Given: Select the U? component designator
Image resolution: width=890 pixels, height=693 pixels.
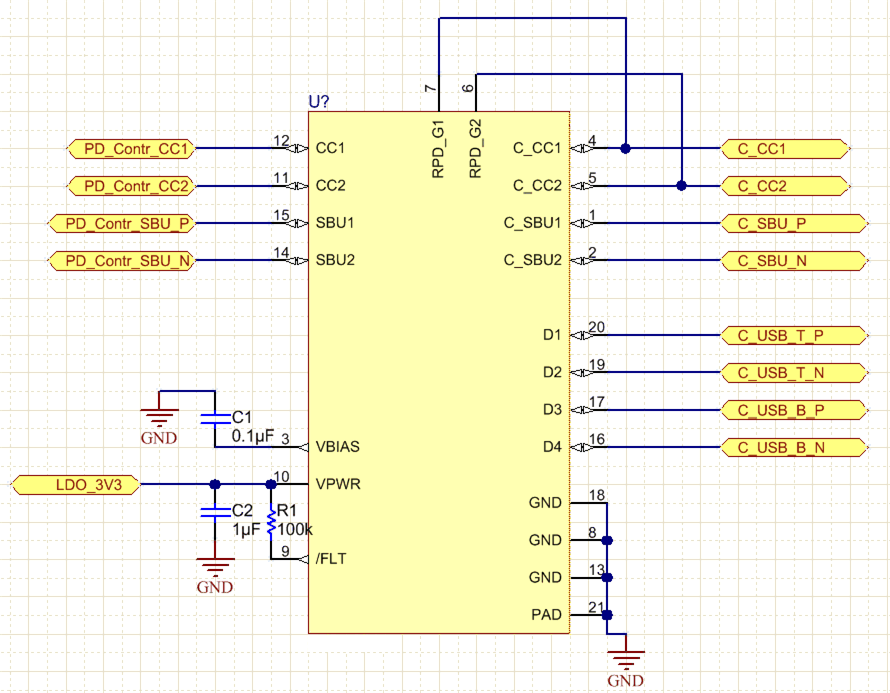Looking at the screenshot, I should tap(316, 101).
